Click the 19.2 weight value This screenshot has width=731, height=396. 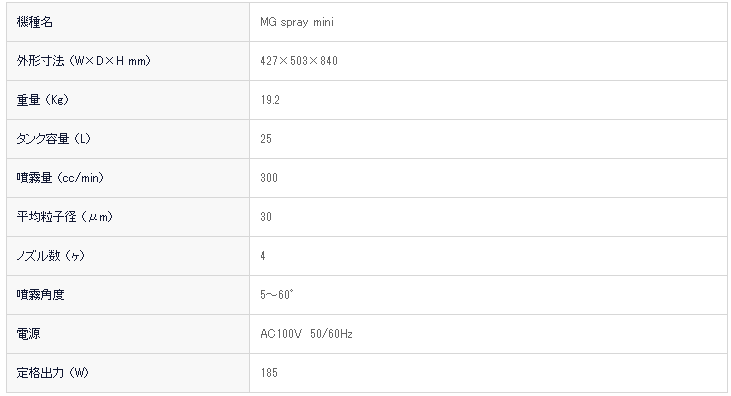(x=270, y=100)
